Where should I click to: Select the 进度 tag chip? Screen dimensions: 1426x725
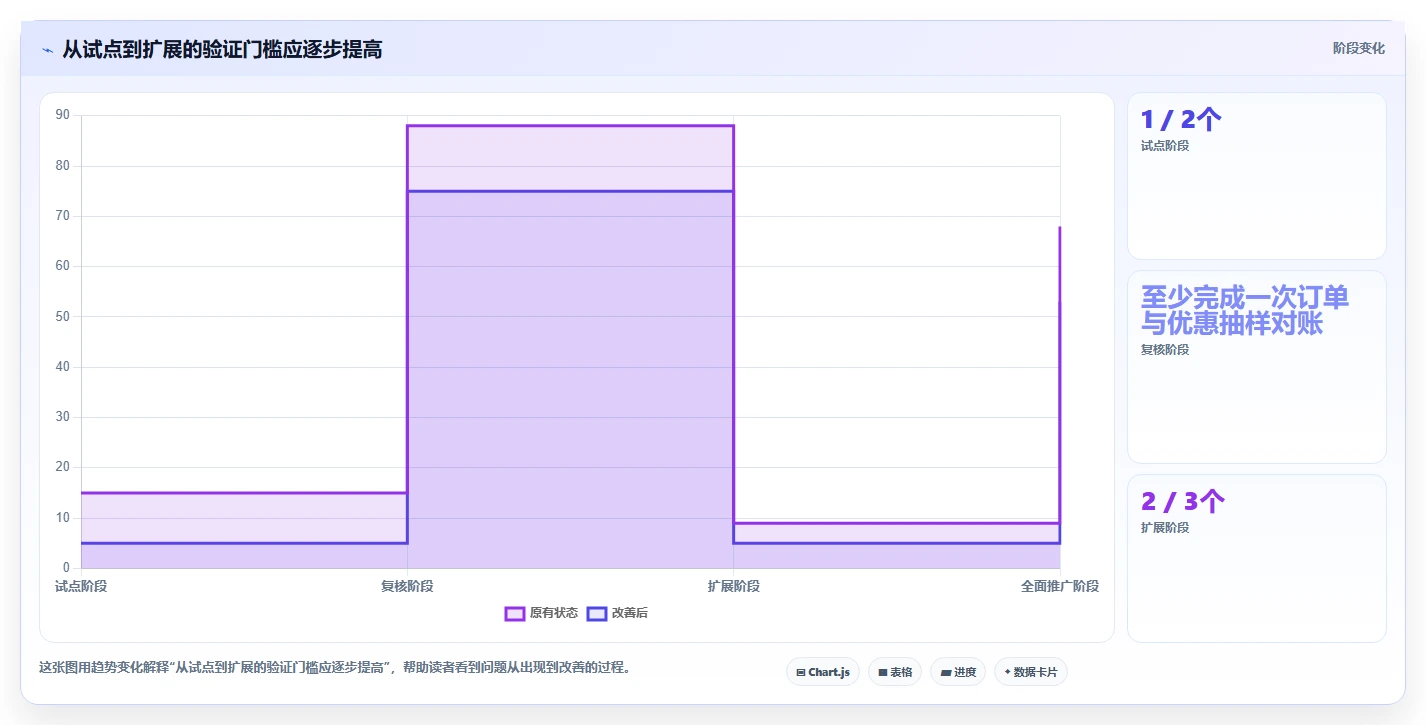[x=958, y=672]
